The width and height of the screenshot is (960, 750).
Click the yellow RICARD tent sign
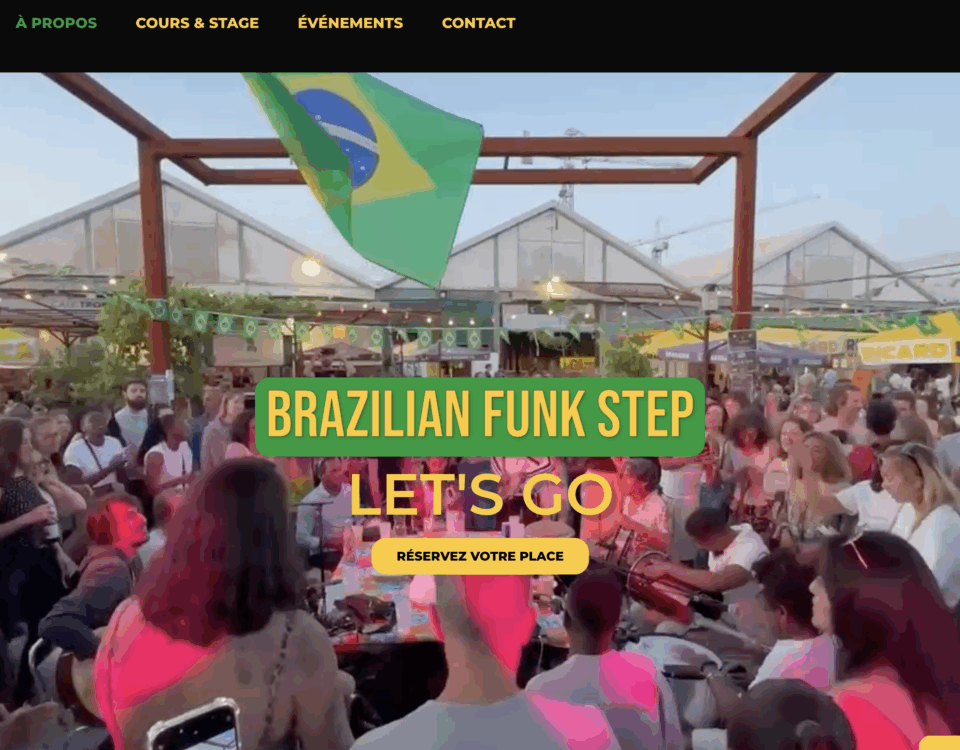pyautogui.click(x=906, y=350)
